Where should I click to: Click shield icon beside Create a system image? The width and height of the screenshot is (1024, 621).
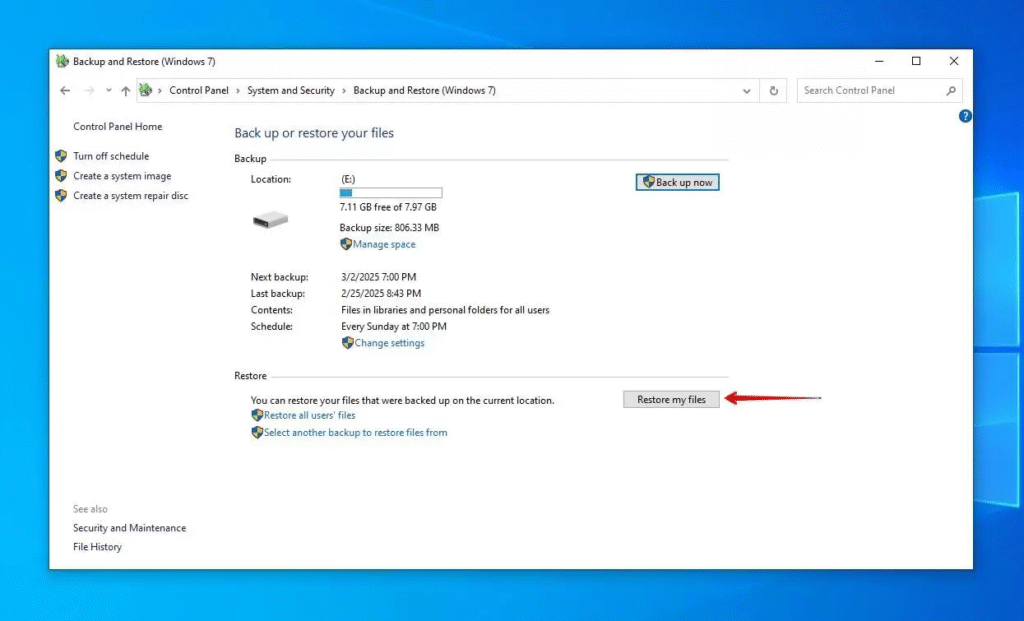click(61, 176)
